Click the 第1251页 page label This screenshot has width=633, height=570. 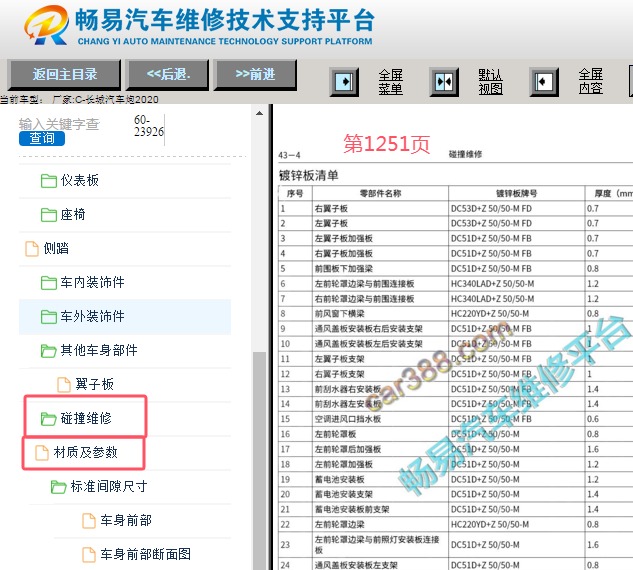click(387, 144)
